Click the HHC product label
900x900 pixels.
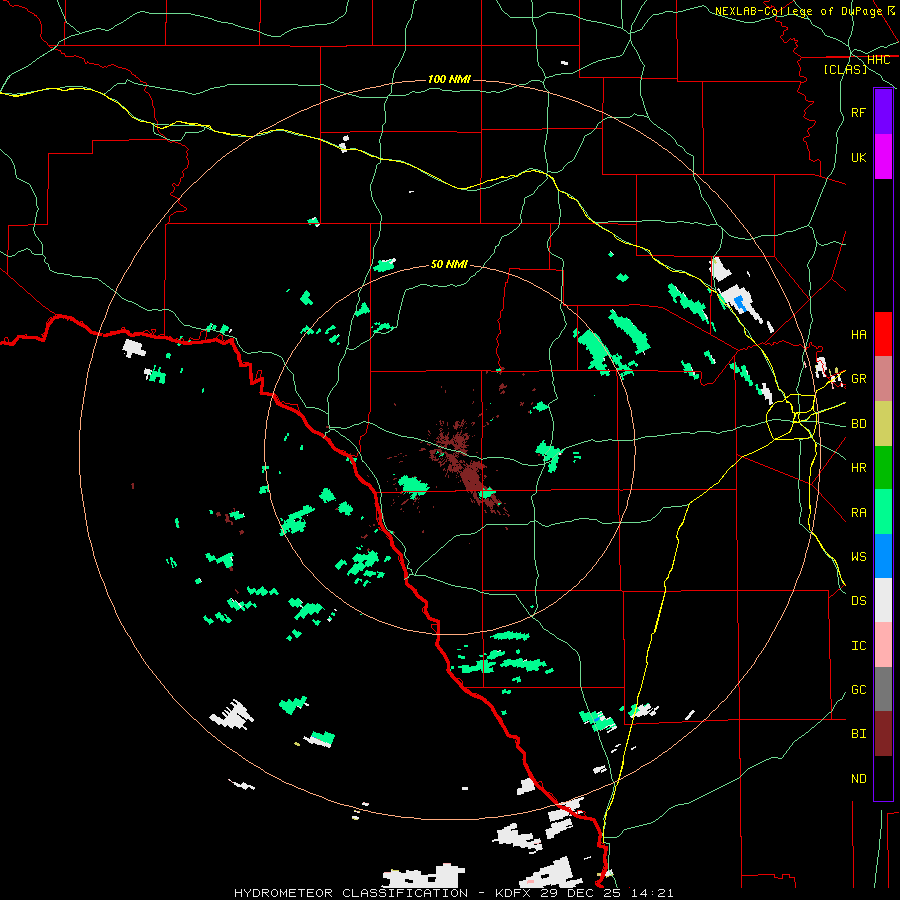coord(878,60)
